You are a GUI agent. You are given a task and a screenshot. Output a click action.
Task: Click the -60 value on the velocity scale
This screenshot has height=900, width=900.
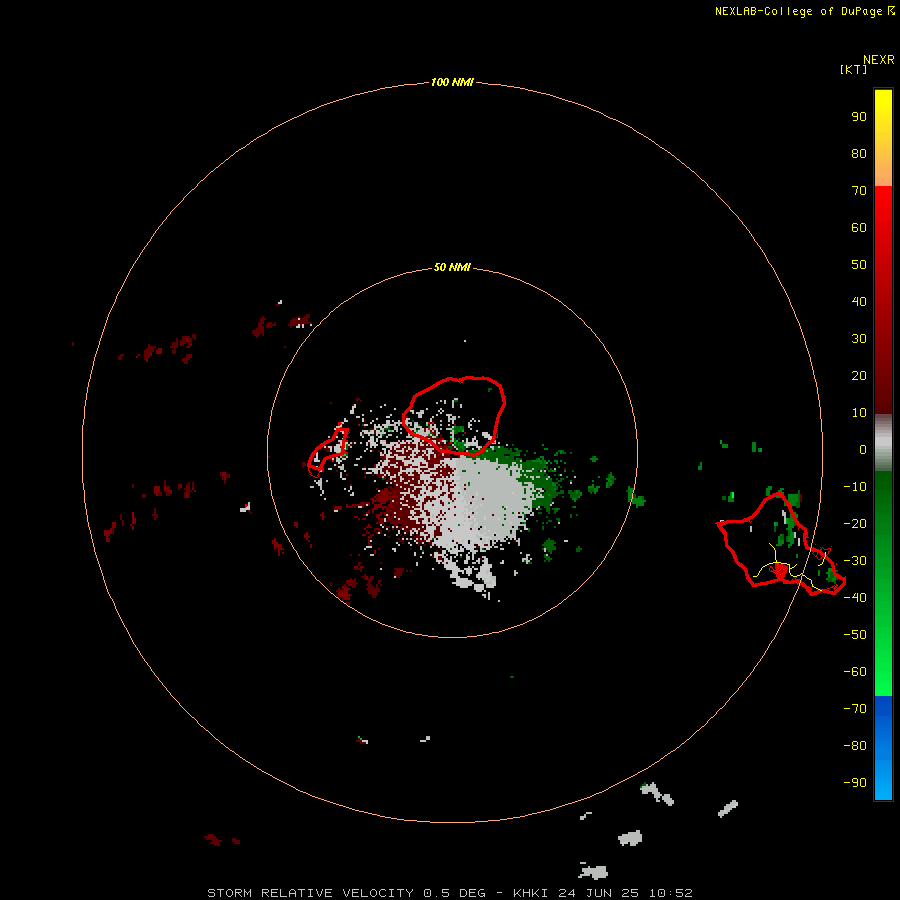855,672
